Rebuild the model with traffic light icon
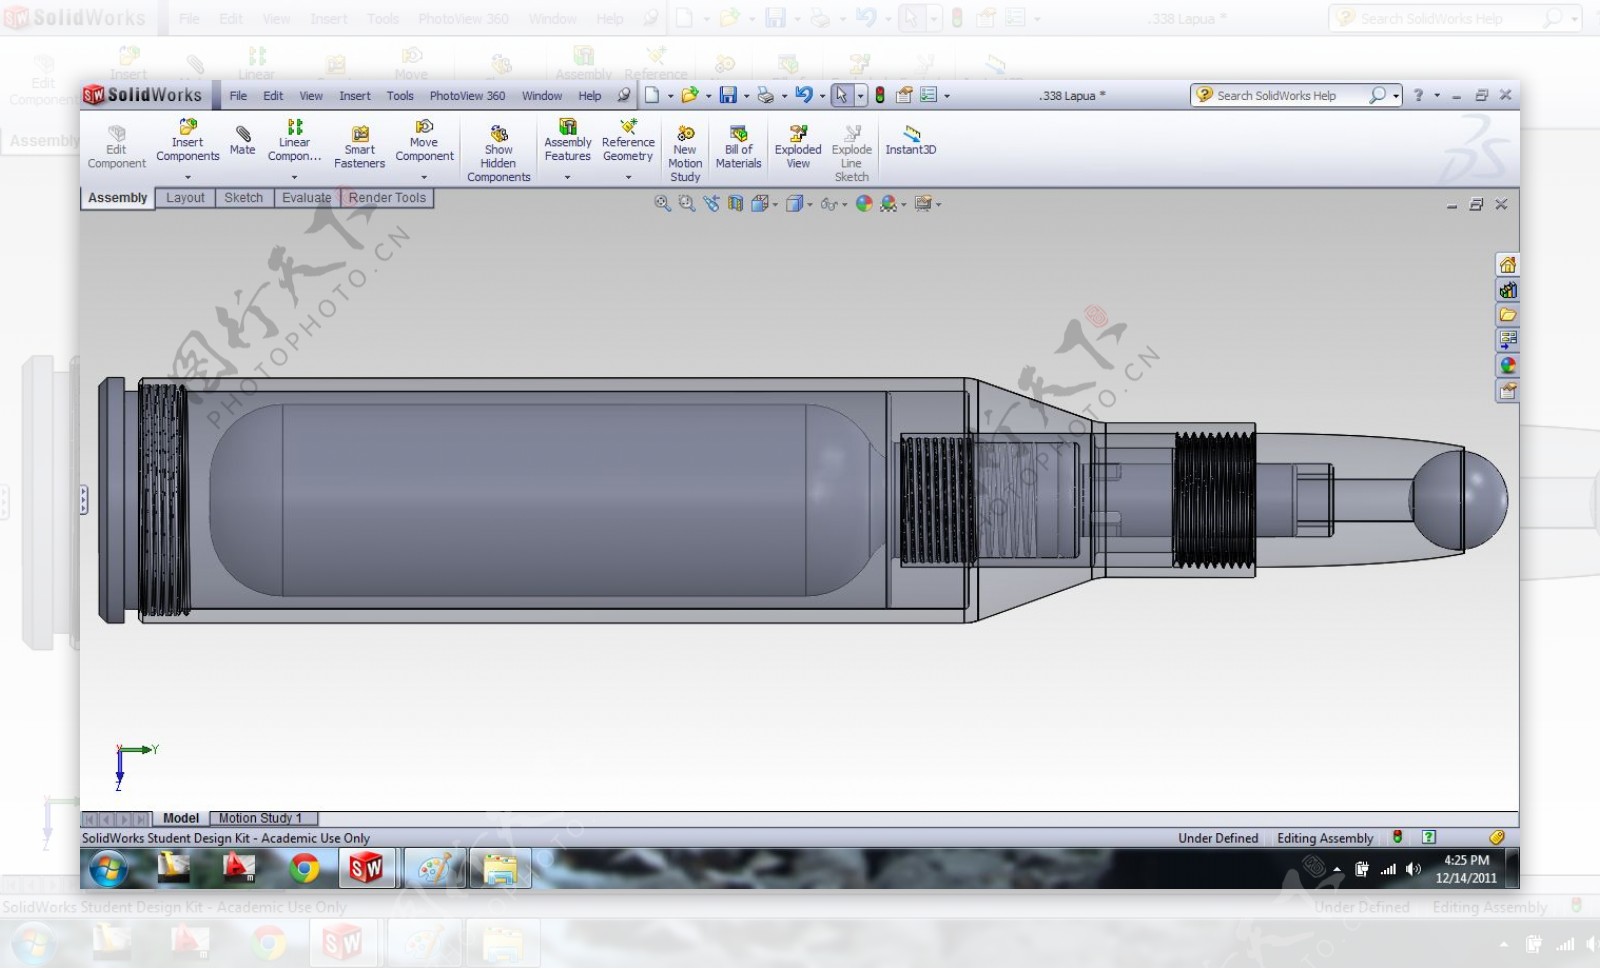Viewport: 1600px width, 969px height. click(x=880, y=95)
